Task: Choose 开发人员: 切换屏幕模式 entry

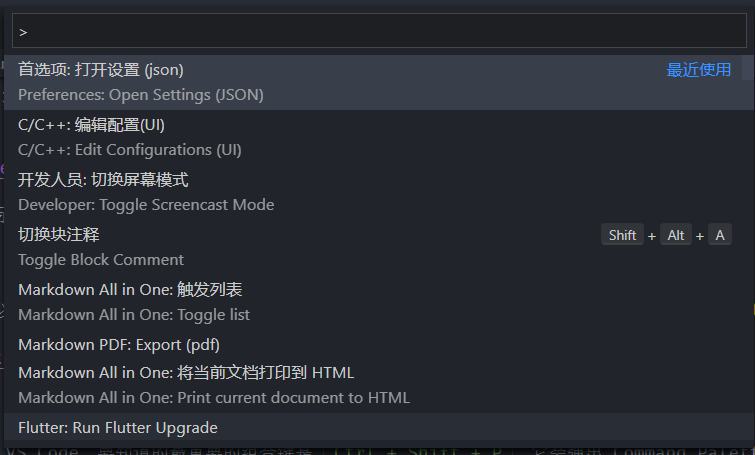Action: [x=103, y=180]
